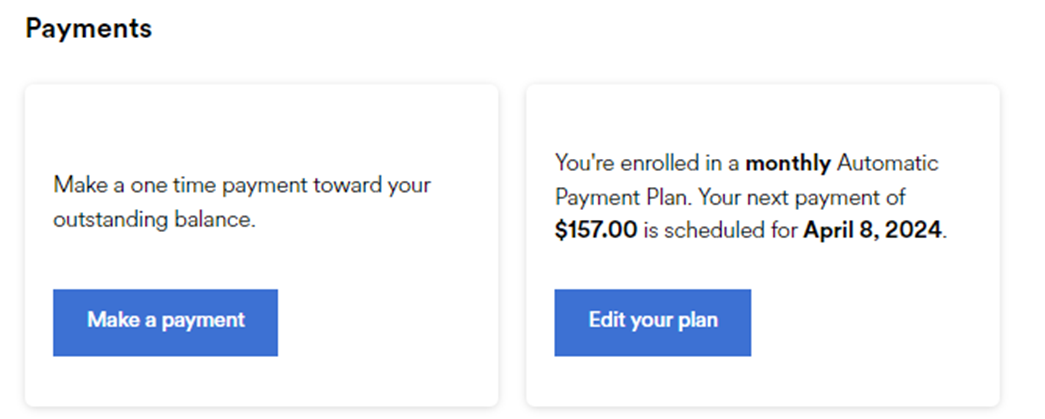
Task: Click blank space right of Edit your plan button
Action: (870, 322)
